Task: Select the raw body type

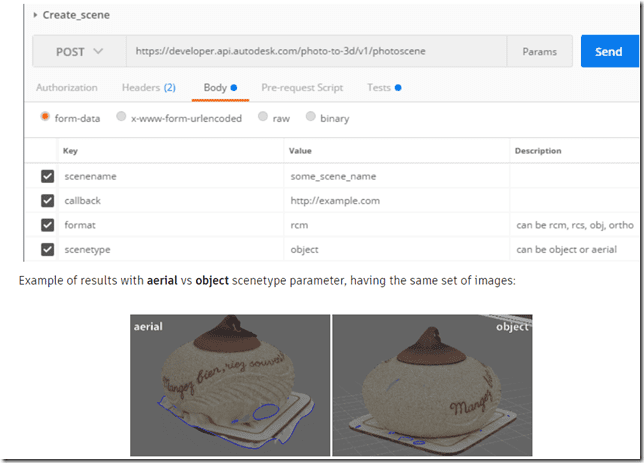Action: pyautogui.click(x=263, y=117)
